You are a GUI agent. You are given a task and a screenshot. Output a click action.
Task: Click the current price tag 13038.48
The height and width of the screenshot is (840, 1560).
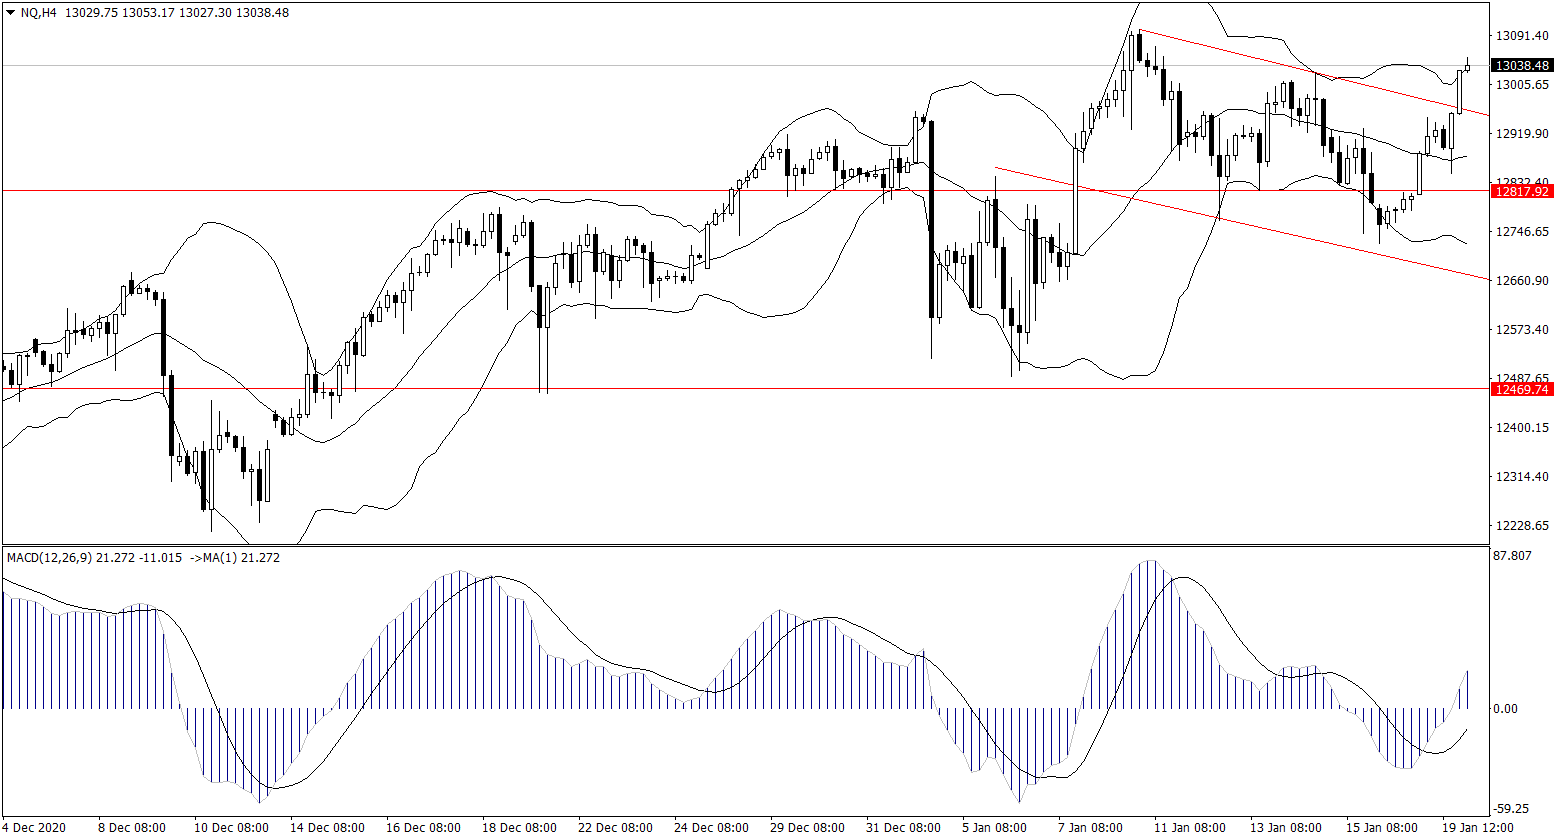[x=1520, y=66]
